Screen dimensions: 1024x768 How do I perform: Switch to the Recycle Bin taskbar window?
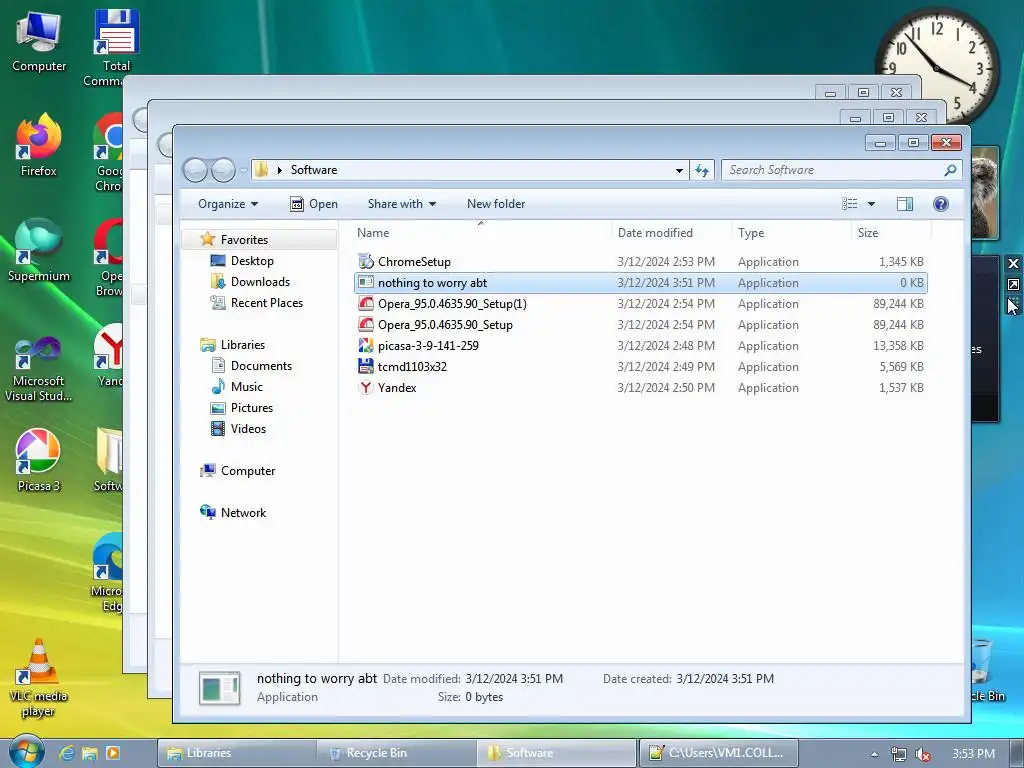[x=396, y=753]
